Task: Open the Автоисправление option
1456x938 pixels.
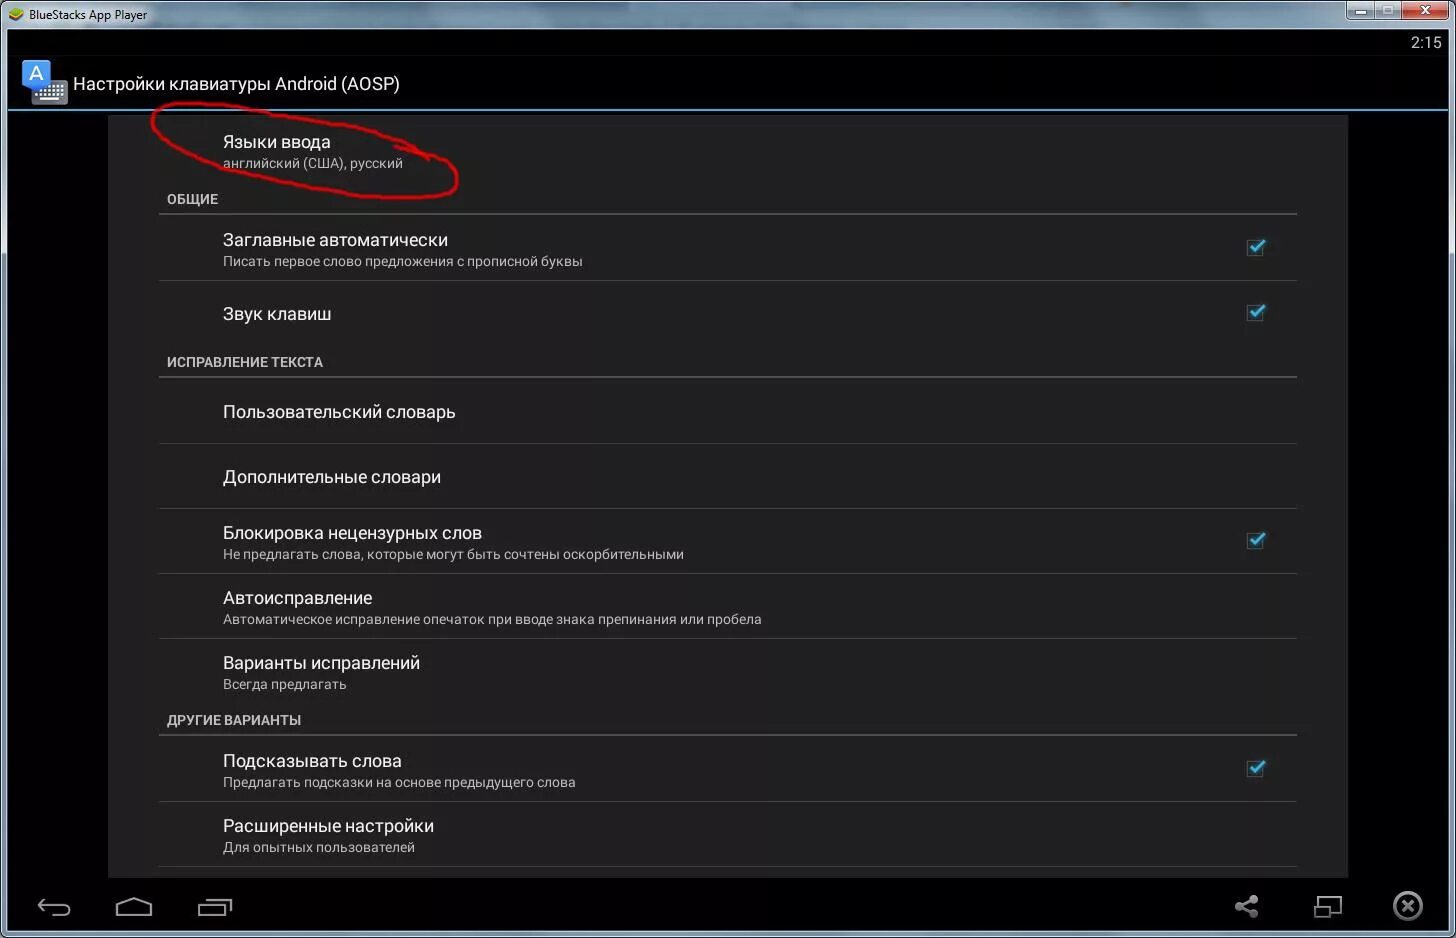Action: pos(727,607)
